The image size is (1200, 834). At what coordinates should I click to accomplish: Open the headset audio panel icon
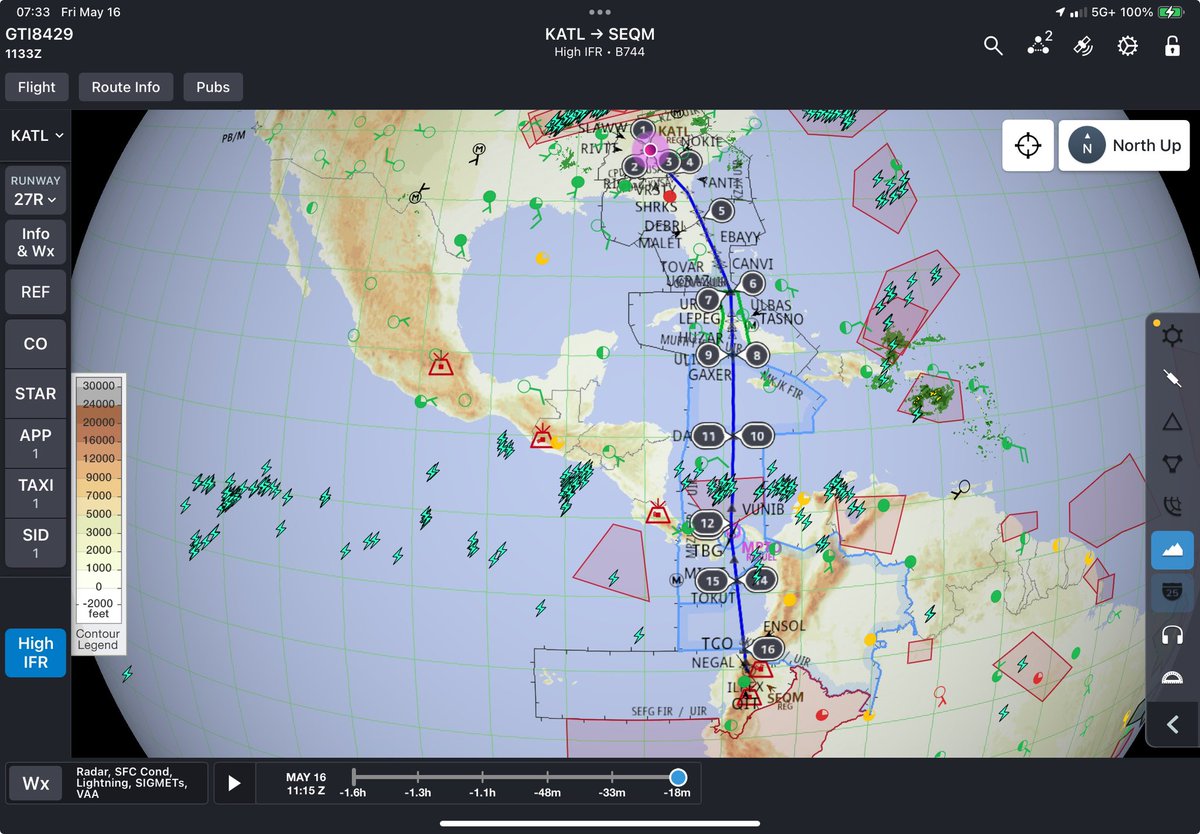1172,635
